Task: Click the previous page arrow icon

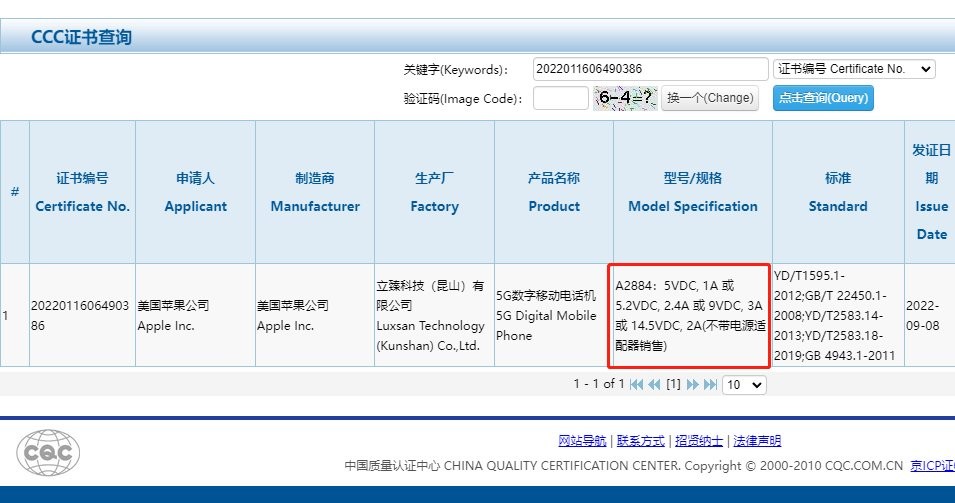Action: tap(654, 384)
